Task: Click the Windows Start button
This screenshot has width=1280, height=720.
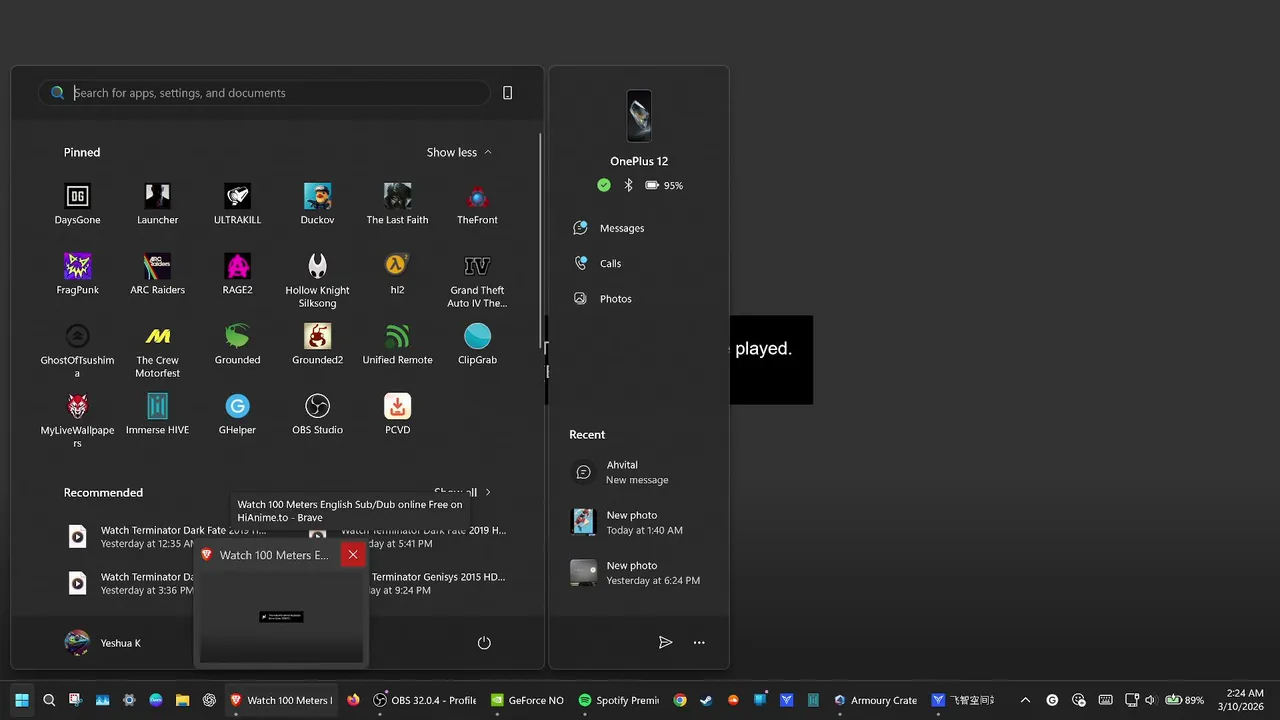Action: (x=22, y=700)
